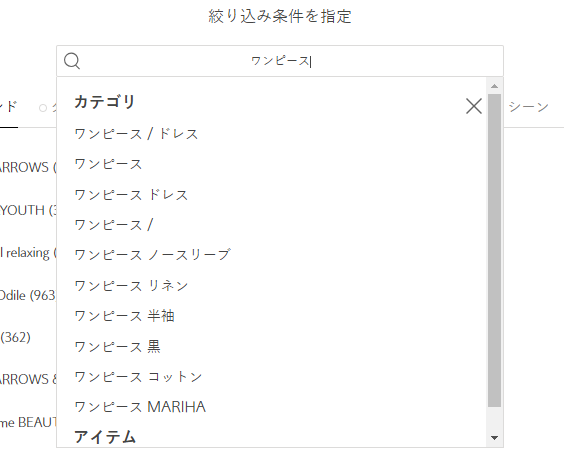Select the radio button beside the brand tab

tap(43, 108)
